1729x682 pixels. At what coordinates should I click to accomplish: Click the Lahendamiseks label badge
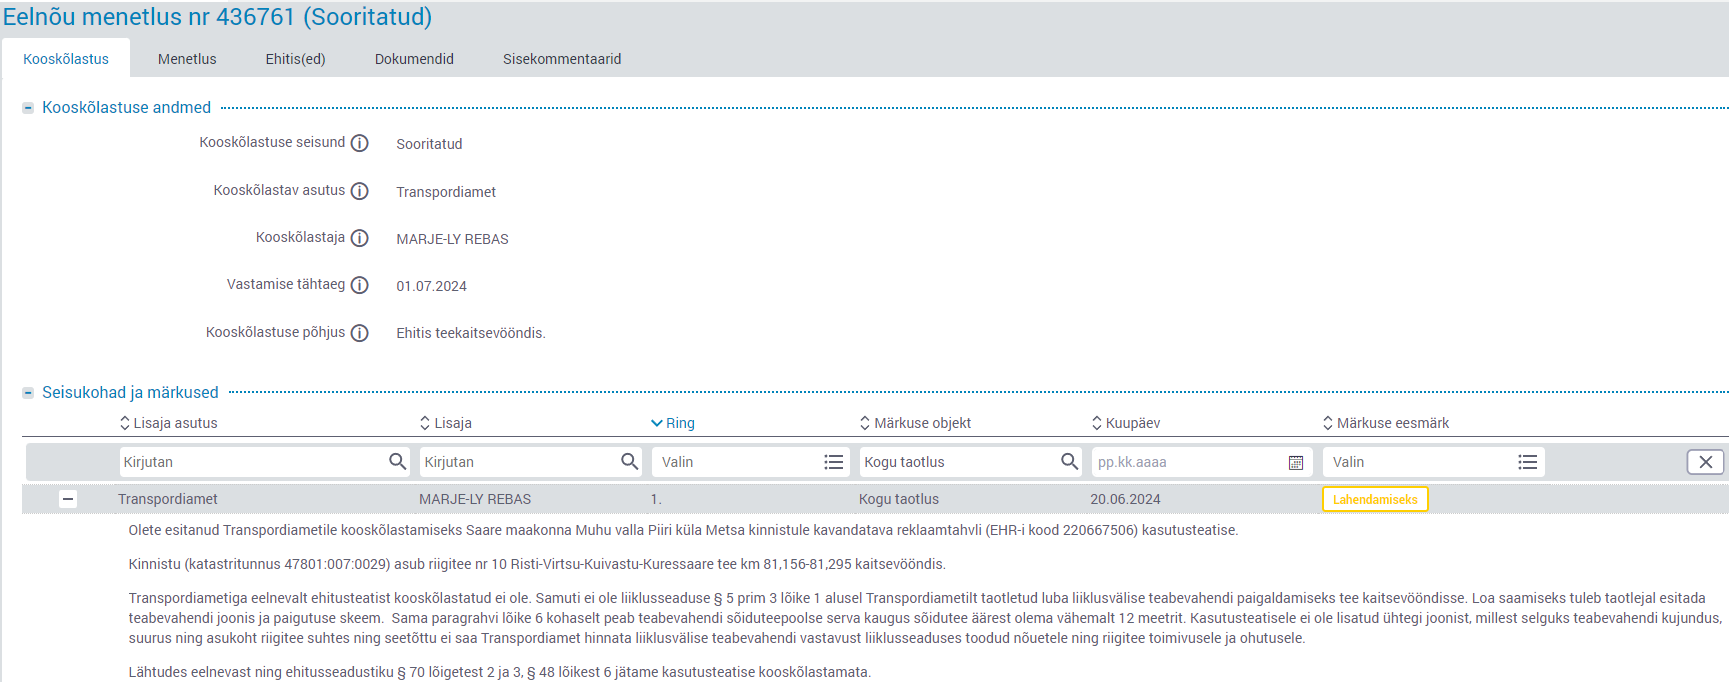pos(1375,499)
